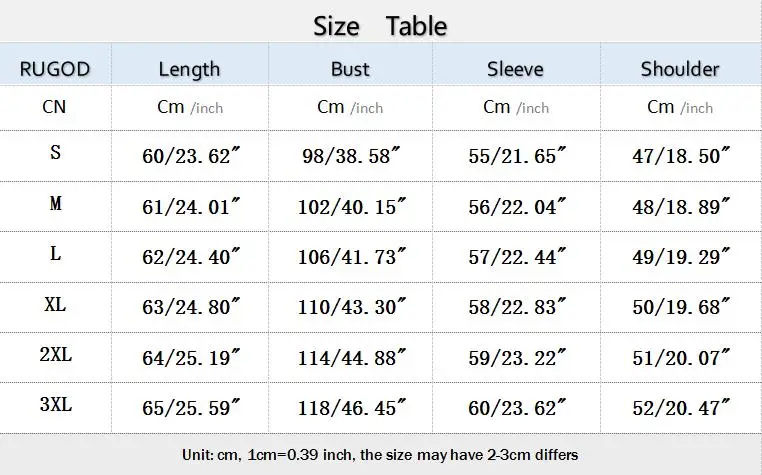Viewport: 762px width, 475px height.
Task: Click the 52/20.47 shoulder cell
Action: point(680,408)
